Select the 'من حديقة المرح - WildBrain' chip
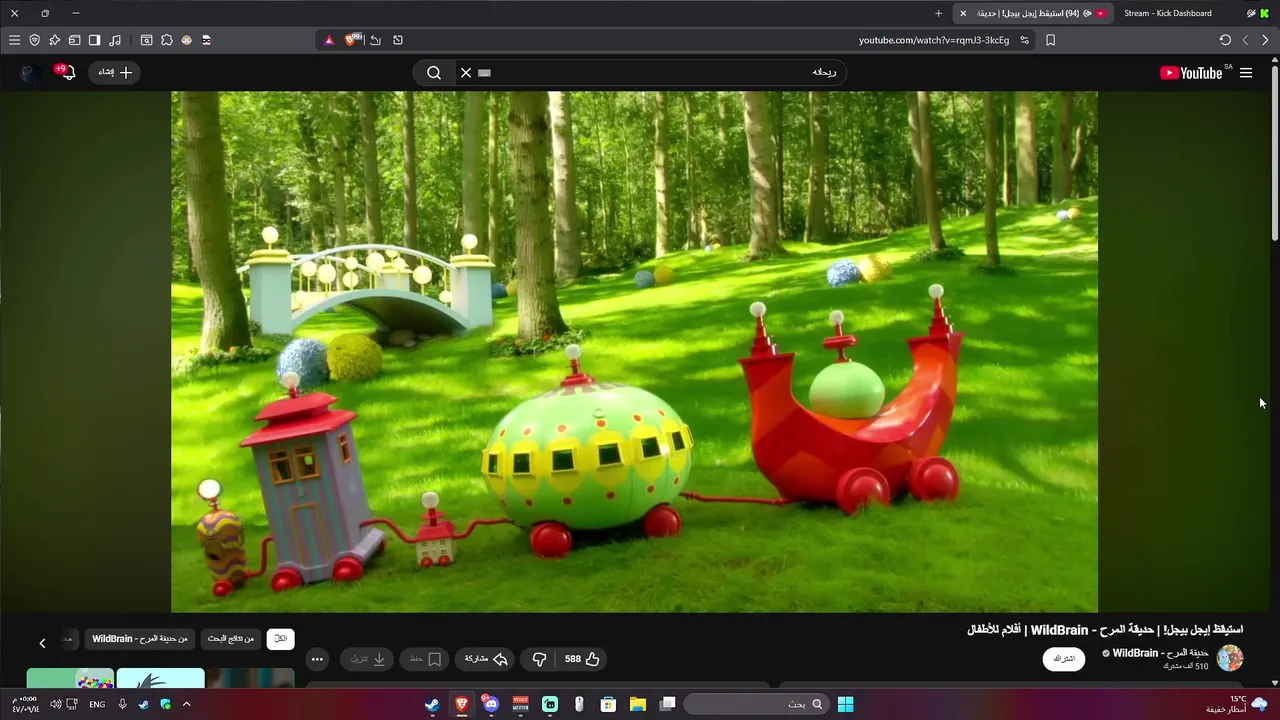 pos(140,639)
